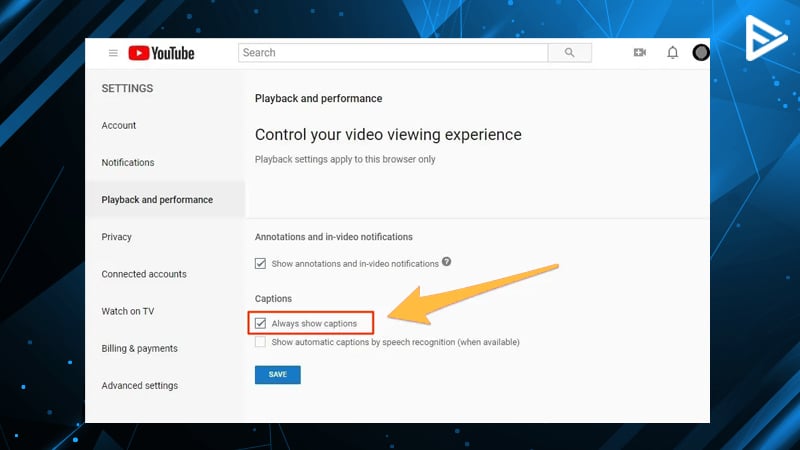Toggle the Always show captions checkbox
Screen dimensions: 800x450
tap(260, 323)
